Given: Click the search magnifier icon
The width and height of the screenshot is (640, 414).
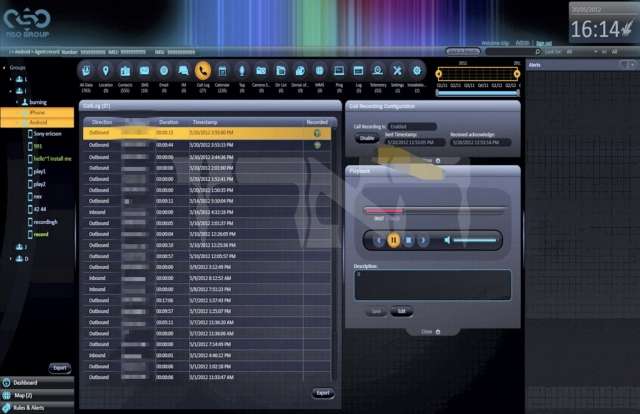Looking at the screenshot, I should tap(538, 52).
